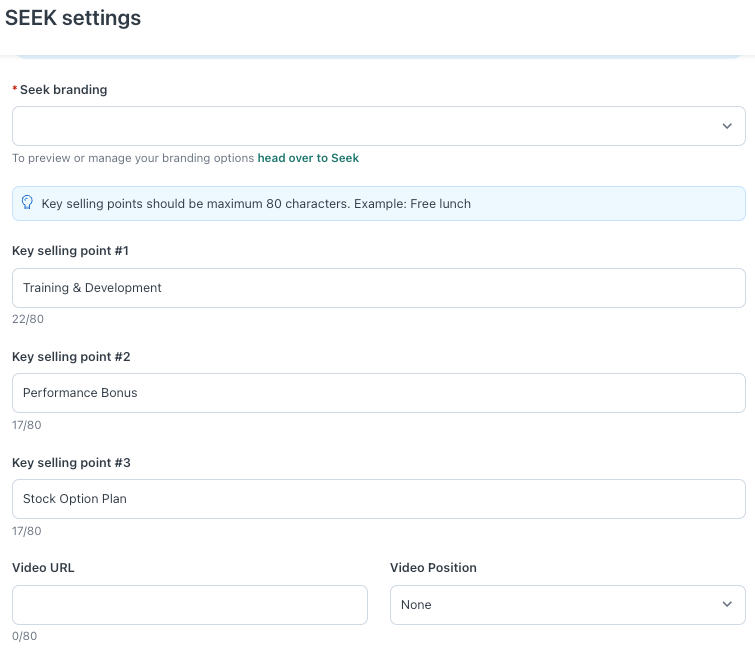Click the Key selling point #1 label
The height and width of the screenshot is (651, 755).
pyautogui.click(x=70, y=251)
